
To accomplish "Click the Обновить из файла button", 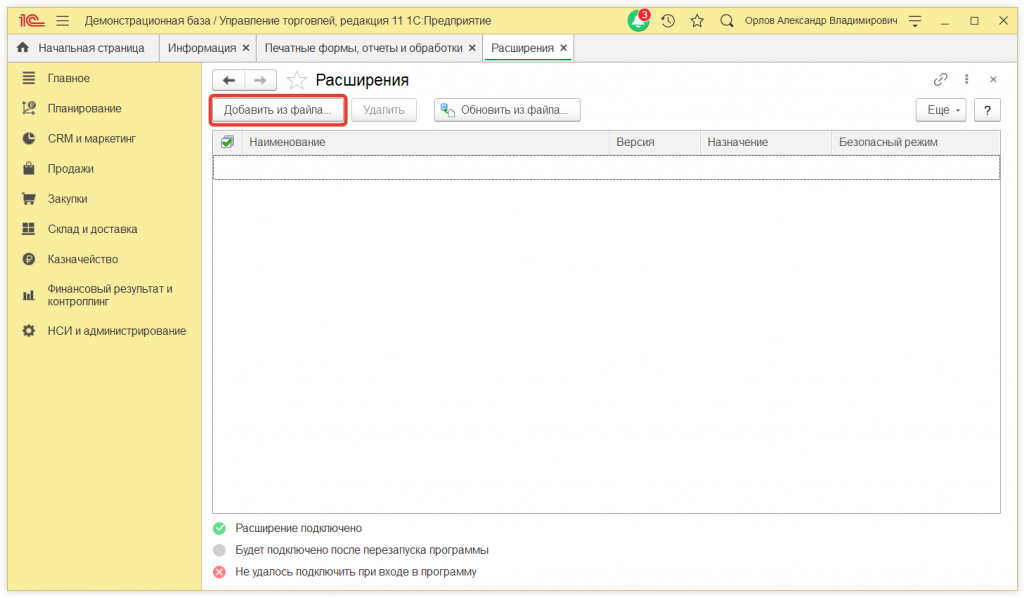I will pyautogui.click(x=507, y=110).
